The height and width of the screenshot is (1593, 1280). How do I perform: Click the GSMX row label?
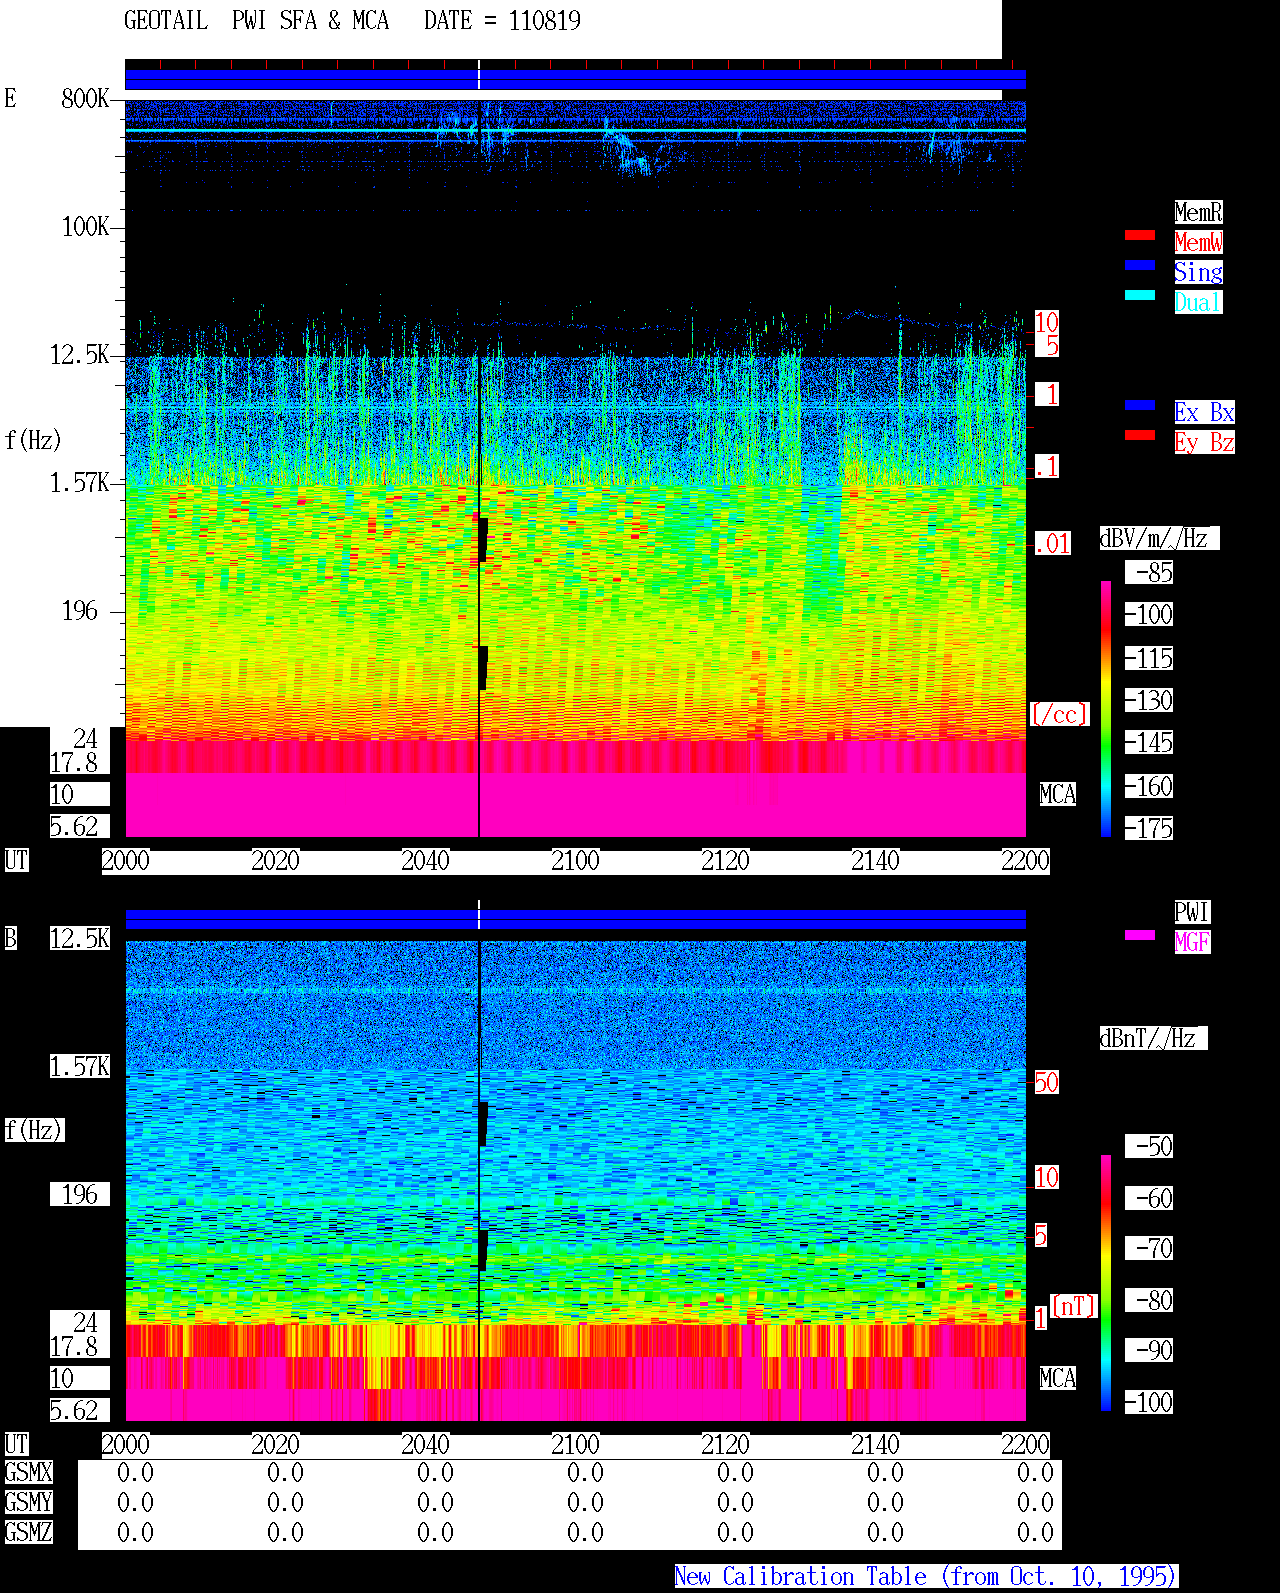click(28, 1473)
